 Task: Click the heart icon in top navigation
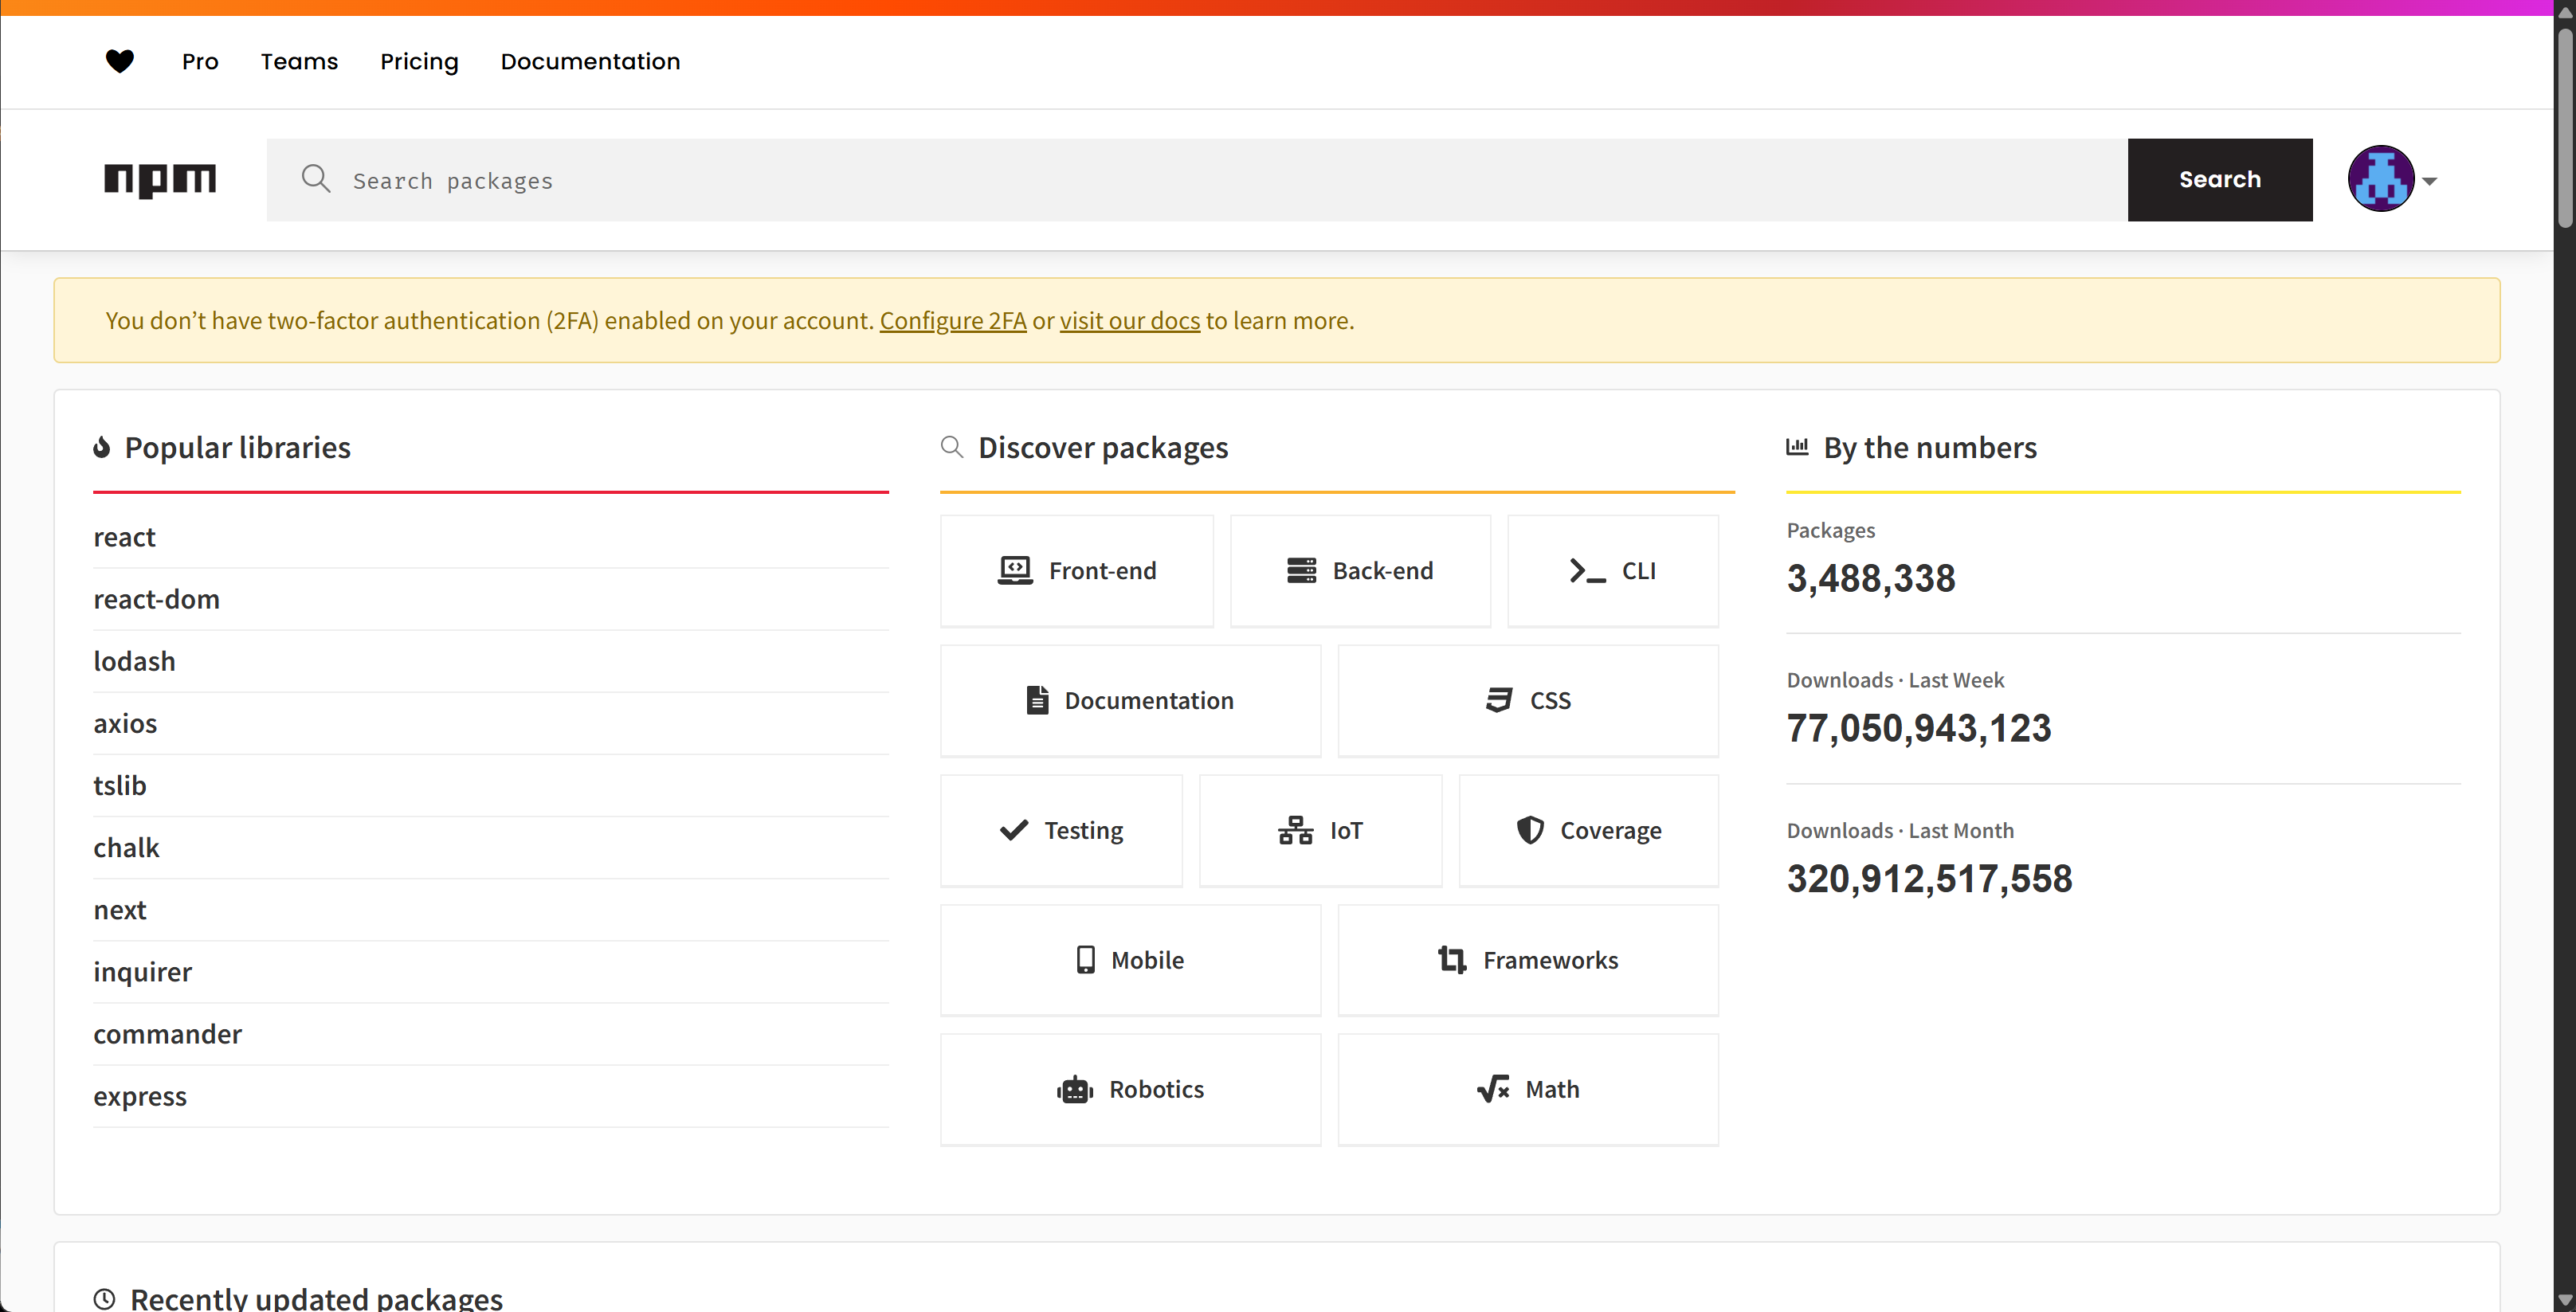point(120,62)
